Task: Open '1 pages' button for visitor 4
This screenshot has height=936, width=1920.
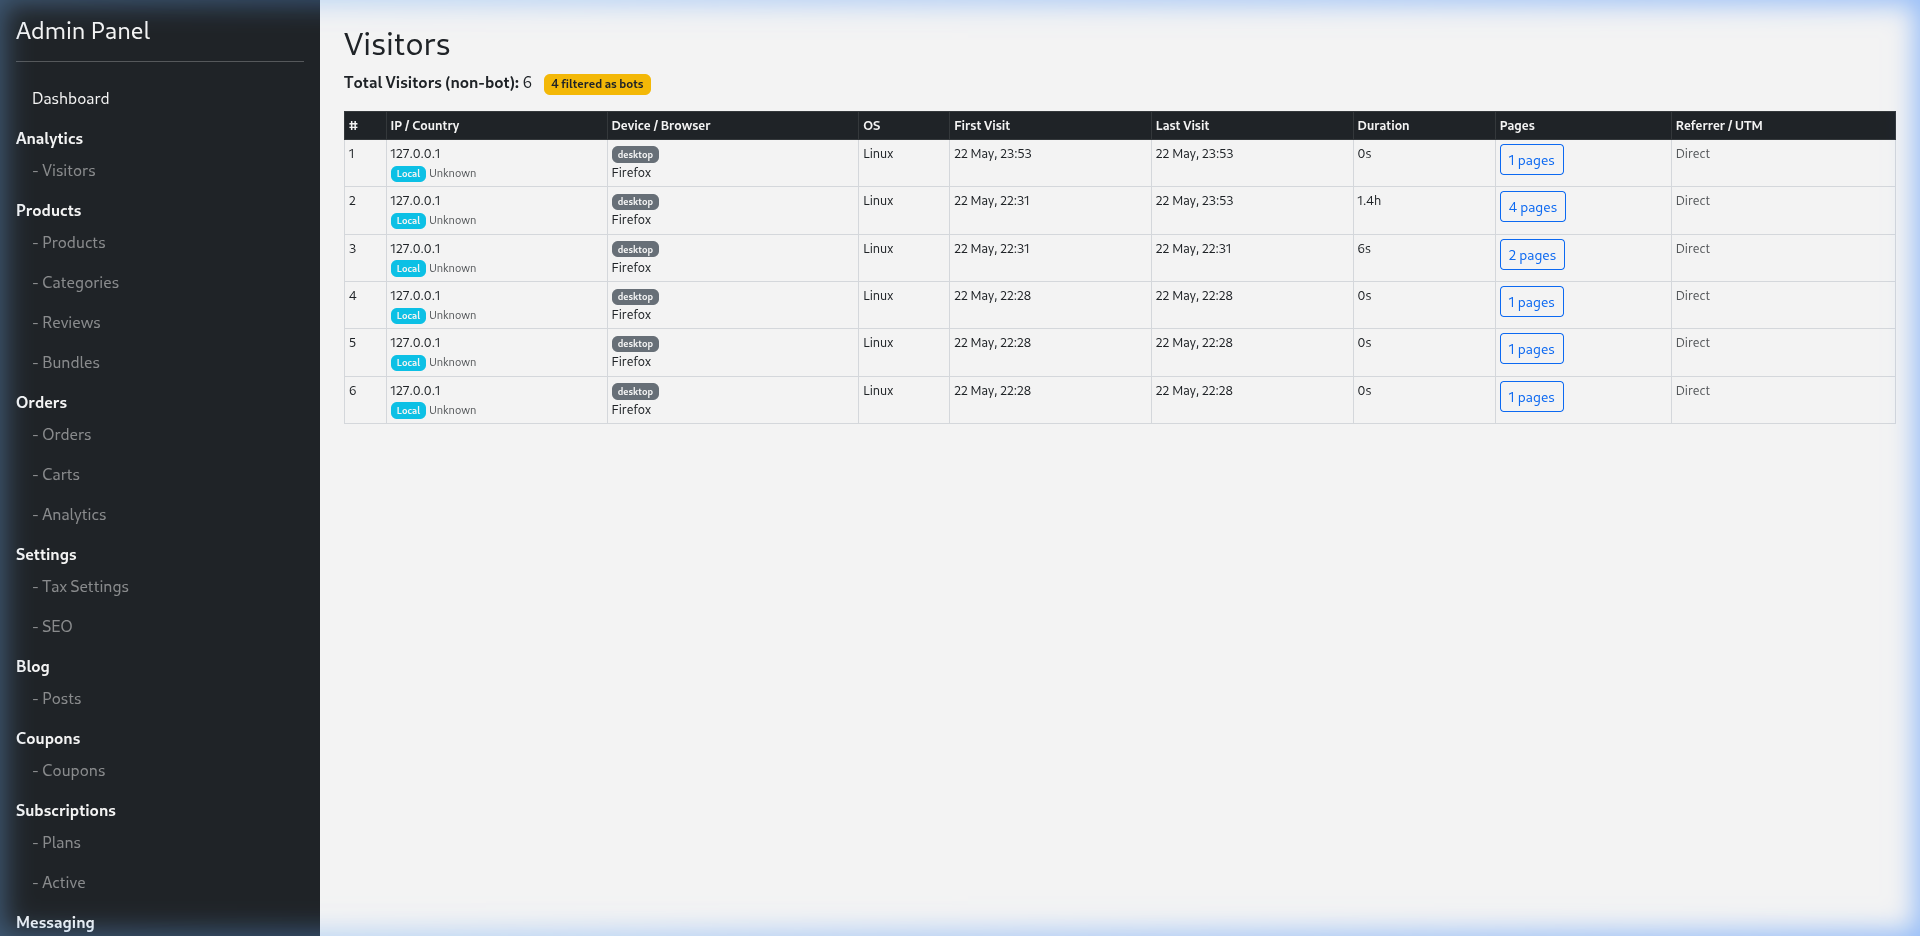Action: 1531,302
